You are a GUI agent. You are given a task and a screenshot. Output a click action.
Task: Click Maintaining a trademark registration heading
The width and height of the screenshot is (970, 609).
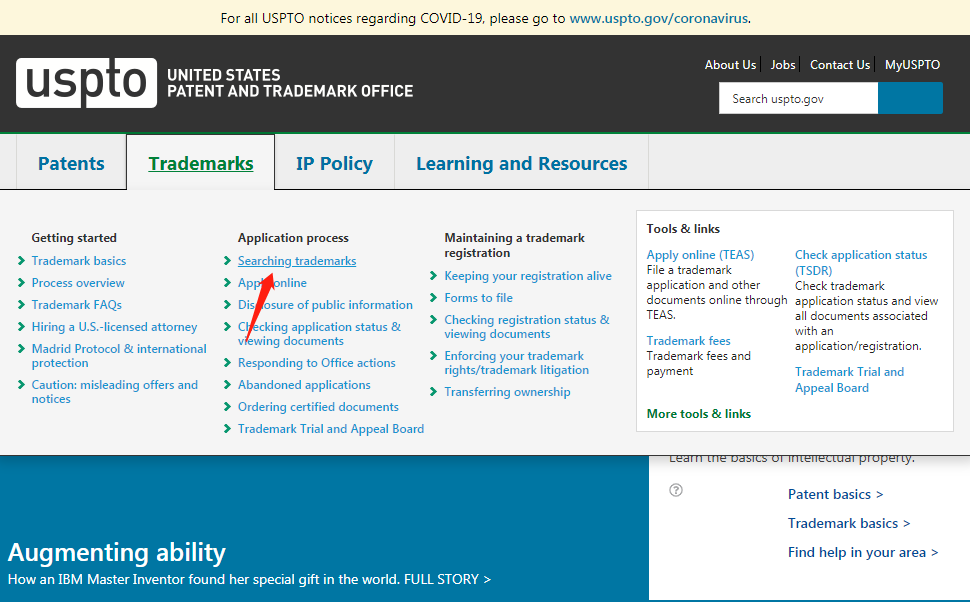coord(514,245)
